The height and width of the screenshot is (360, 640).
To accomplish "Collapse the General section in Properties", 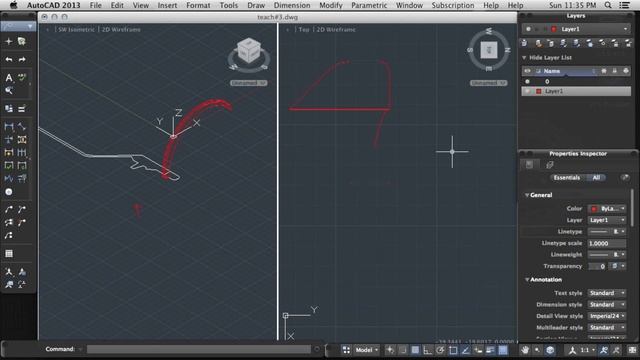I will coord(527,195).
